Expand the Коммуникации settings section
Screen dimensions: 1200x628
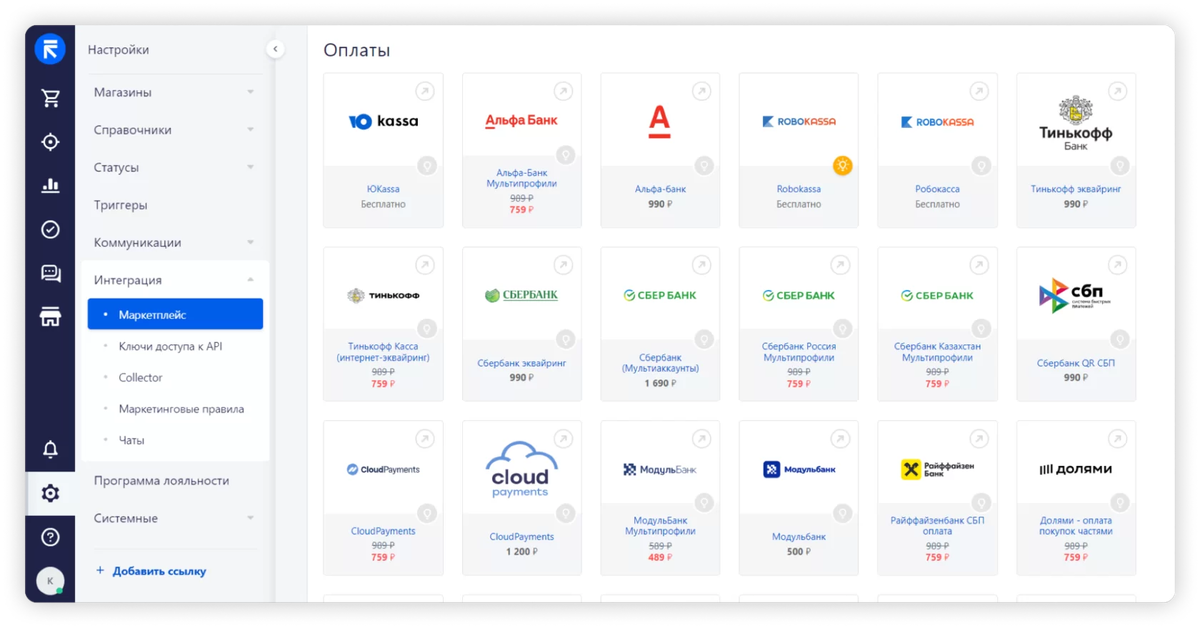coord(174,242)
